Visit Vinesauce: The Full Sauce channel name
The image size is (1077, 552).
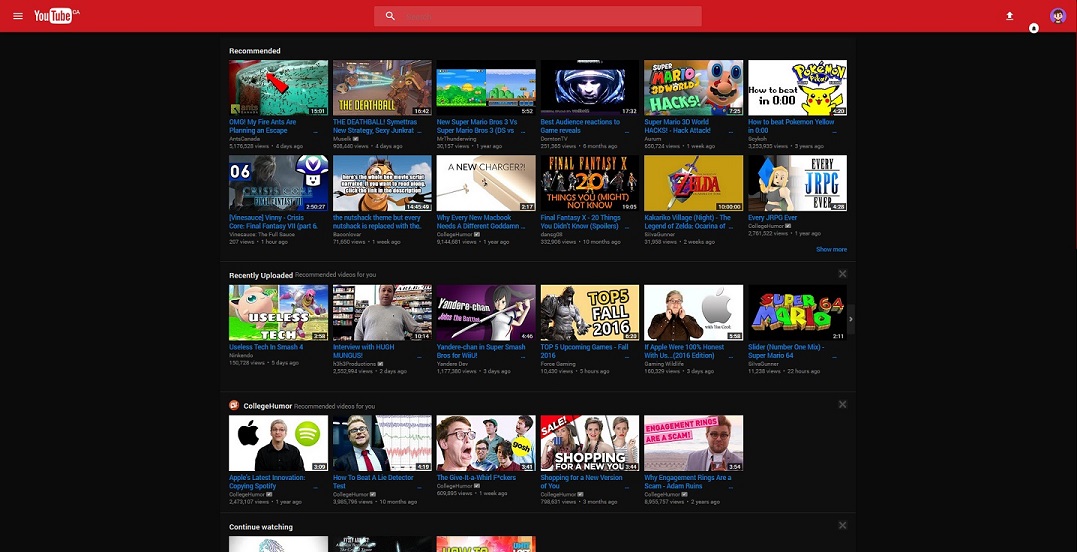click(x=262, y=234)
